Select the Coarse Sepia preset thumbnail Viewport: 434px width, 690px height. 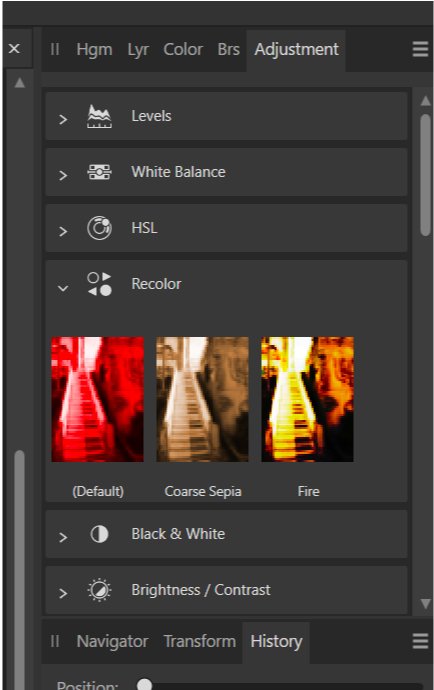pos(202,399)
